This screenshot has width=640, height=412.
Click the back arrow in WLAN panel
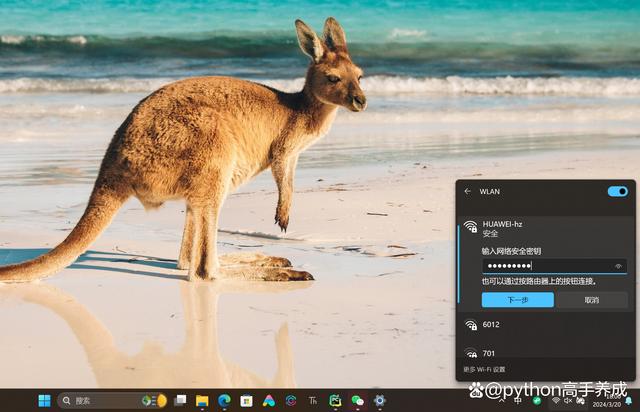467,191
